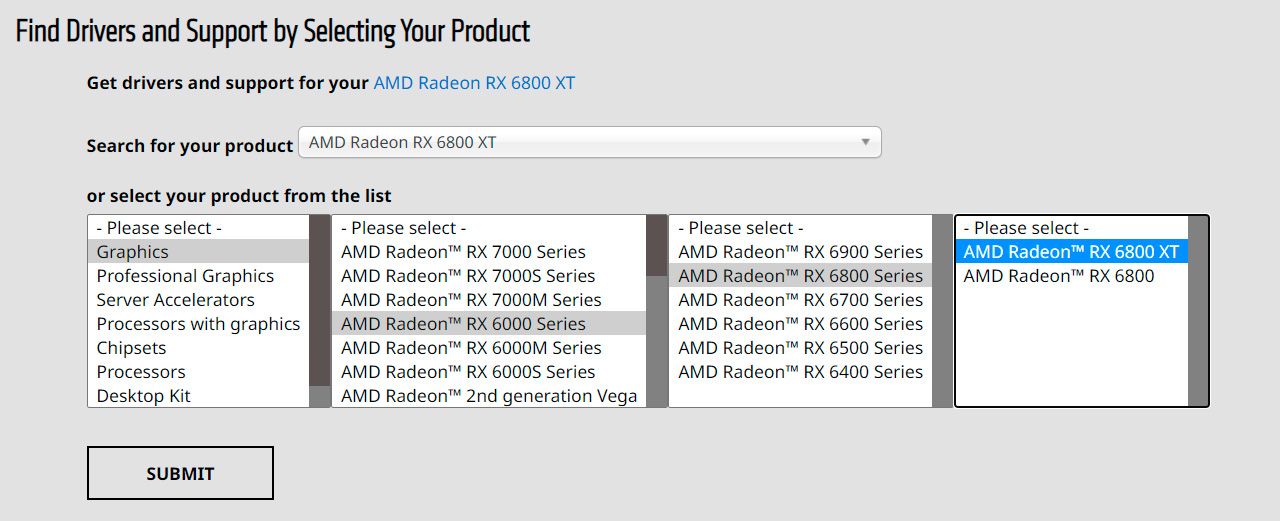Select Professional Graphics in category list
Viewport: 1280px width, 521px height.
[x=185, y=276]
